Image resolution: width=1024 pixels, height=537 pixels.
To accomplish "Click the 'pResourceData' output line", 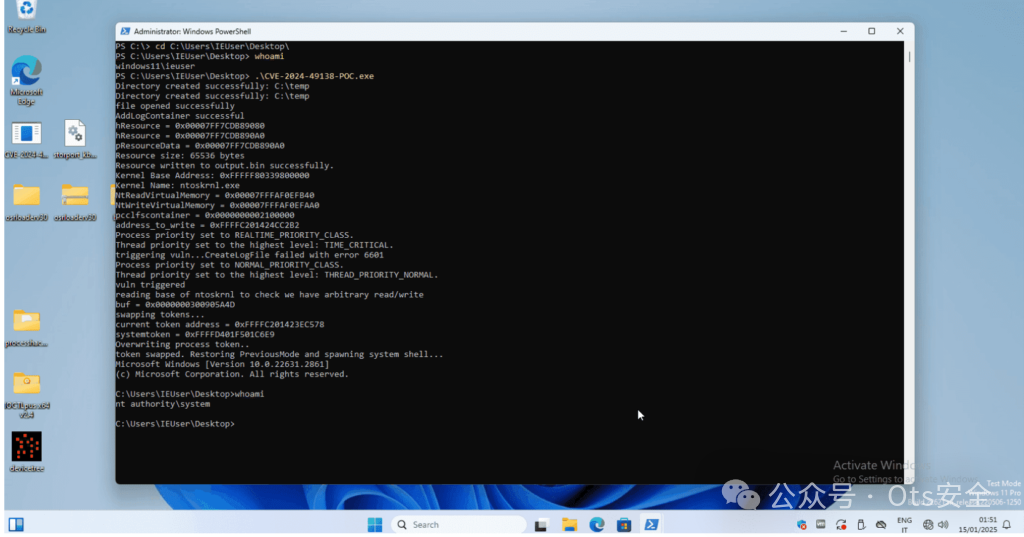I will click(x=200, y=146).
